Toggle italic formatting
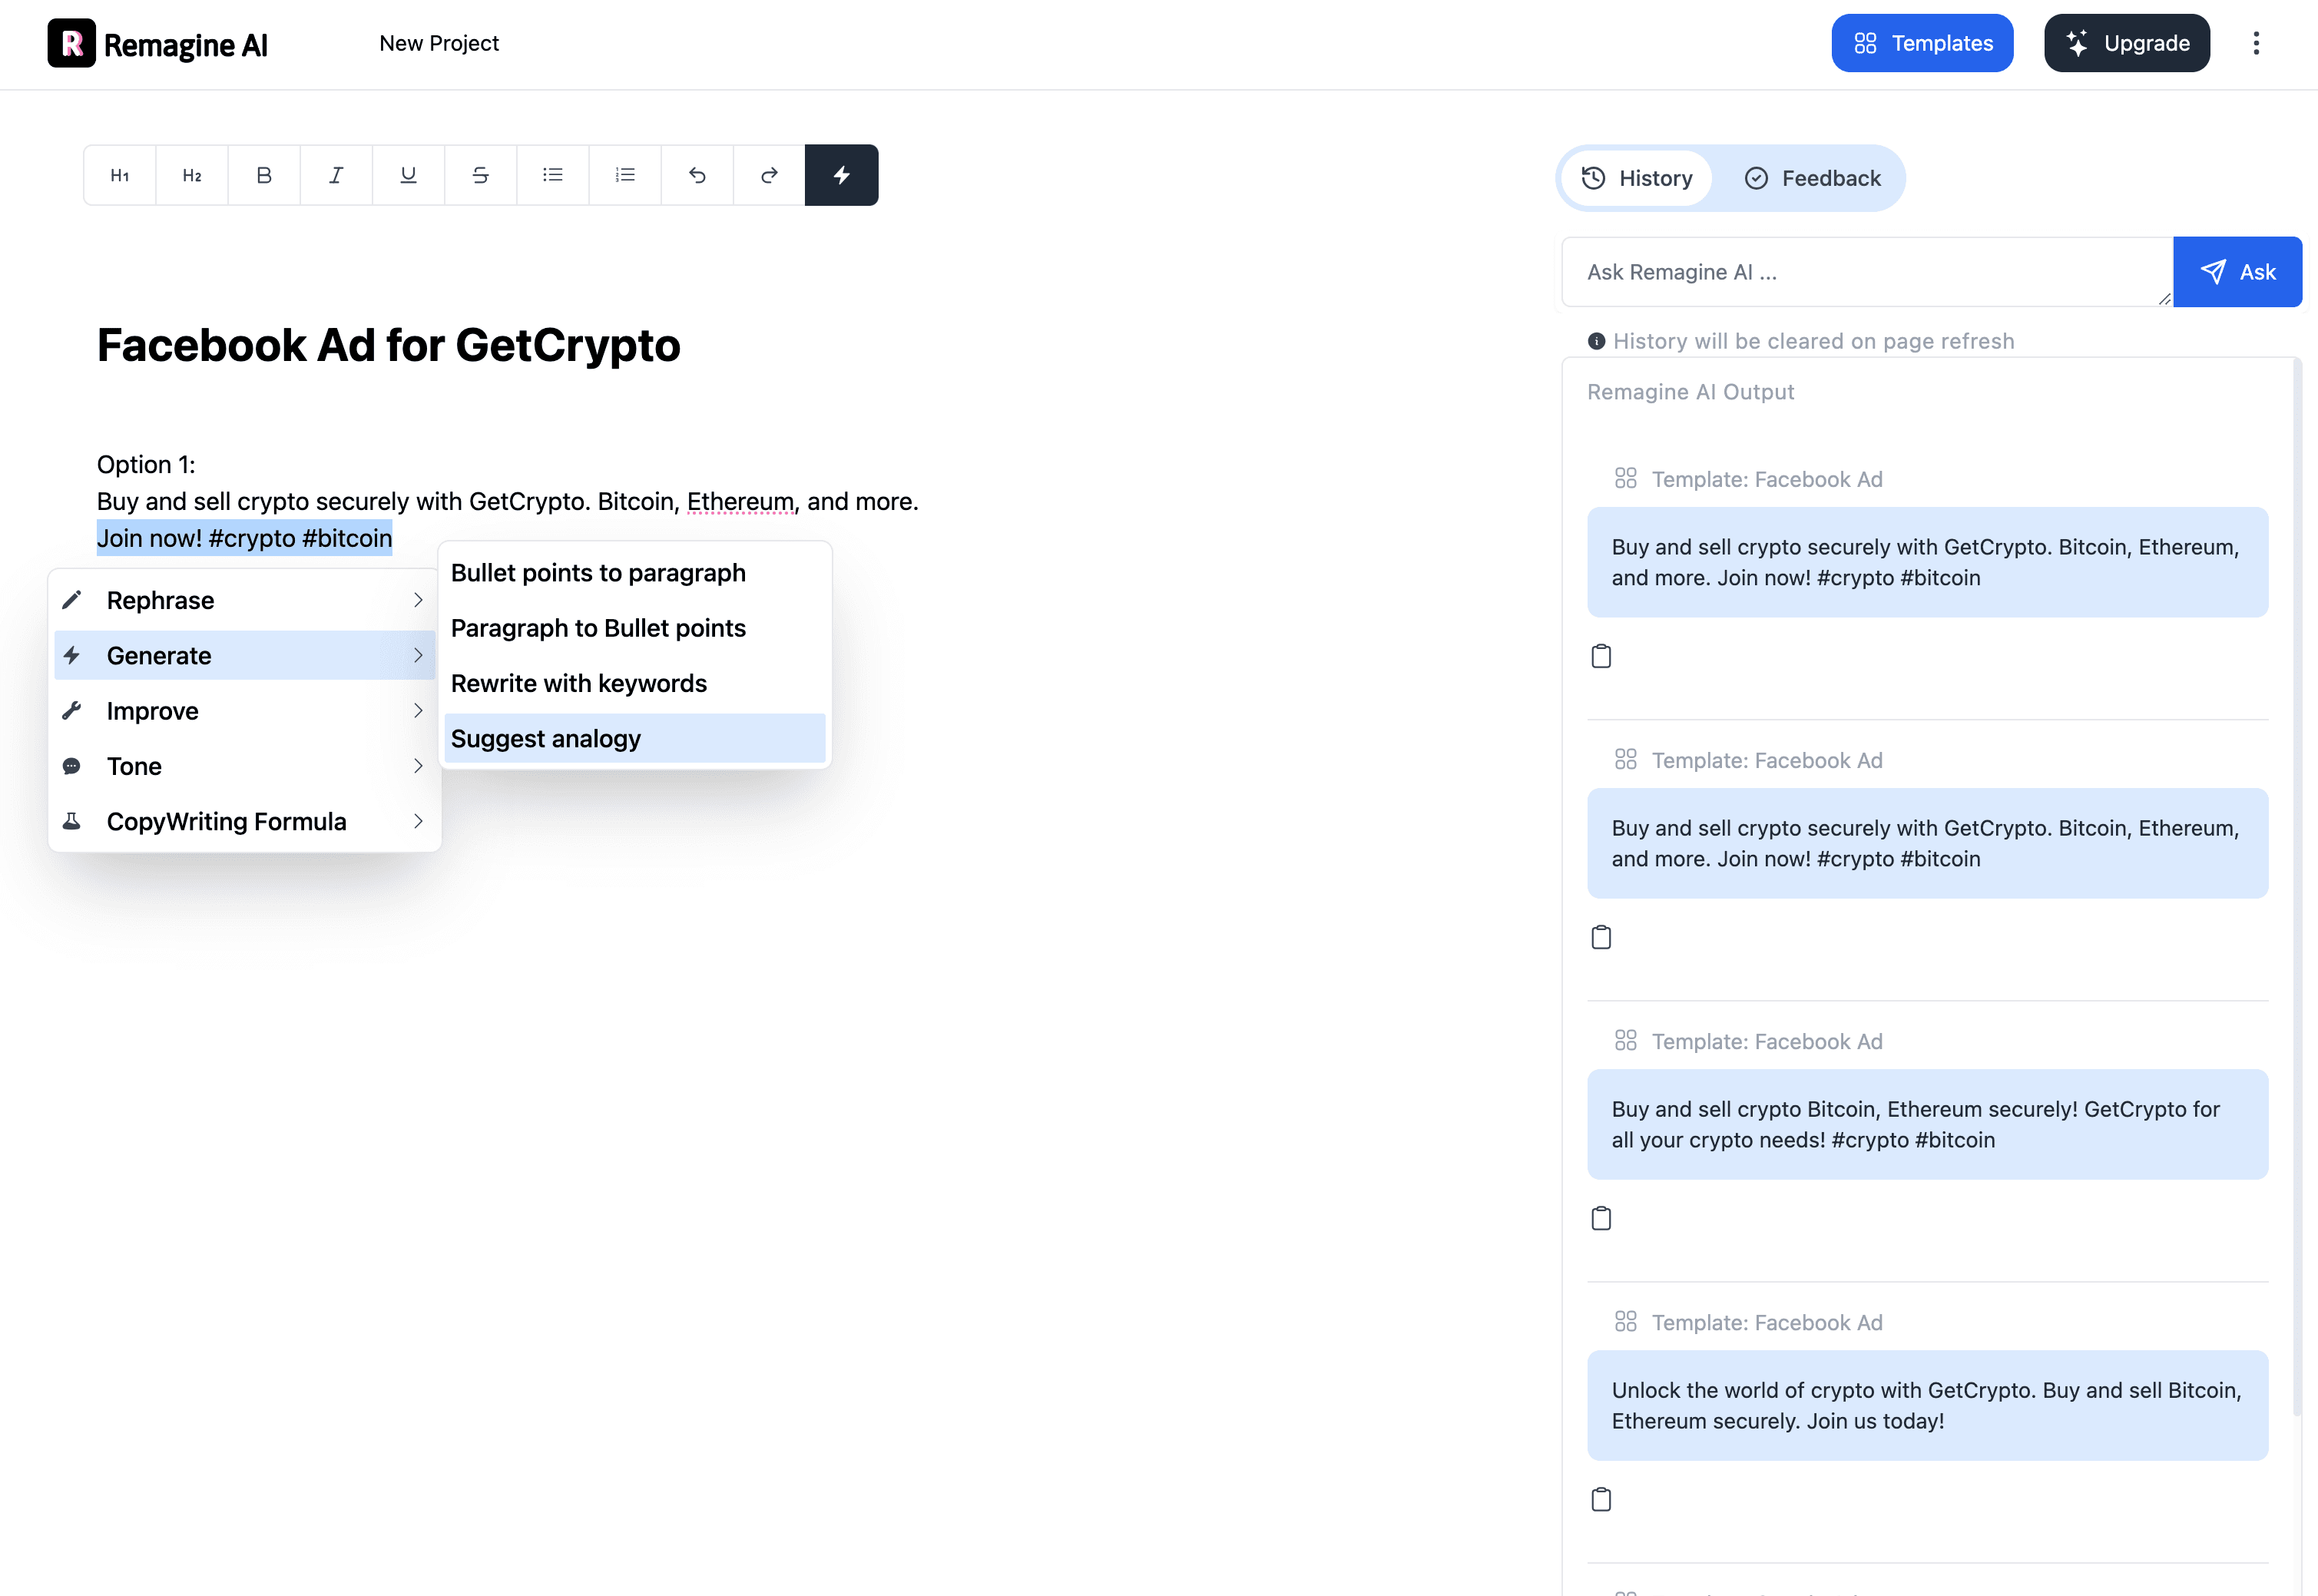Image resolution: width=2318 pixels, height=1596 pixels. [336, 175]
